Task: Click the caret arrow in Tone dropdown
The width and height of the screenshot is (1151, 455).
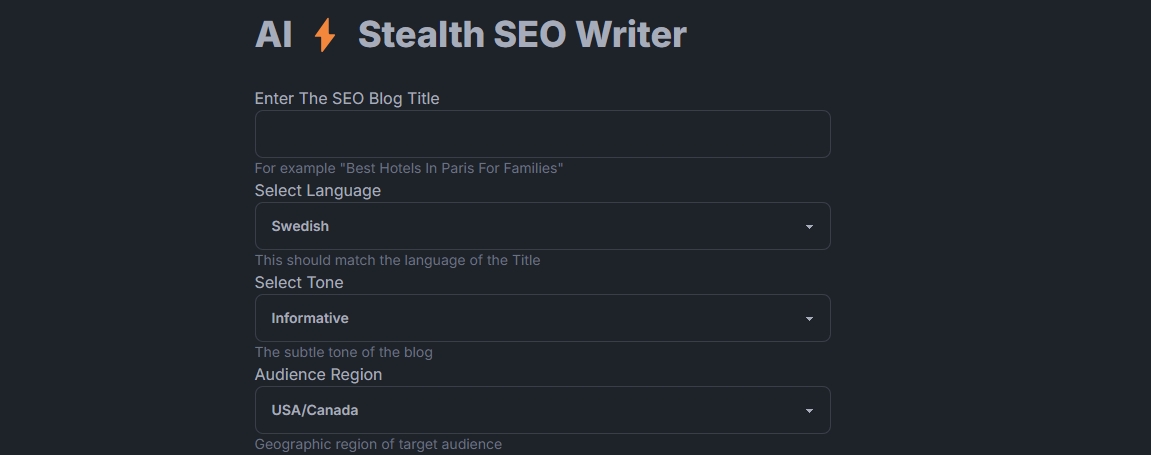Action: [809, 319]
